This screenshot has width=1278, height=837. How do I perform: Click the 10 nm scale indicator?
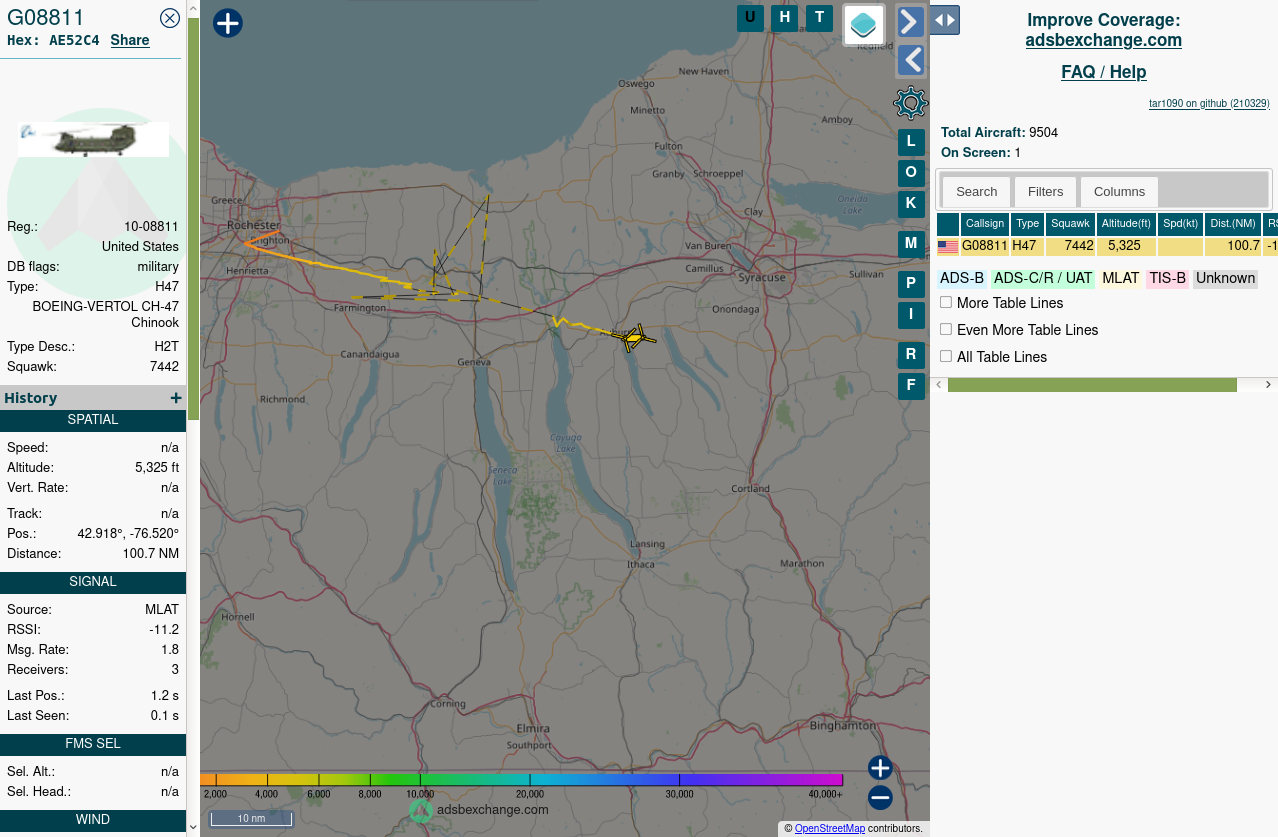(251, 819)
